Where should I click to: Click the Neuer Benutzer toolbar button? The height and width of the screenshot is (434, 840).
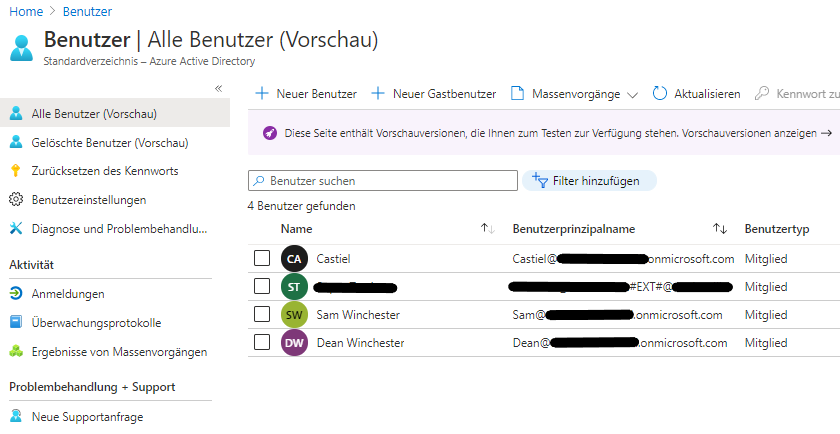(x=306, y=94)
